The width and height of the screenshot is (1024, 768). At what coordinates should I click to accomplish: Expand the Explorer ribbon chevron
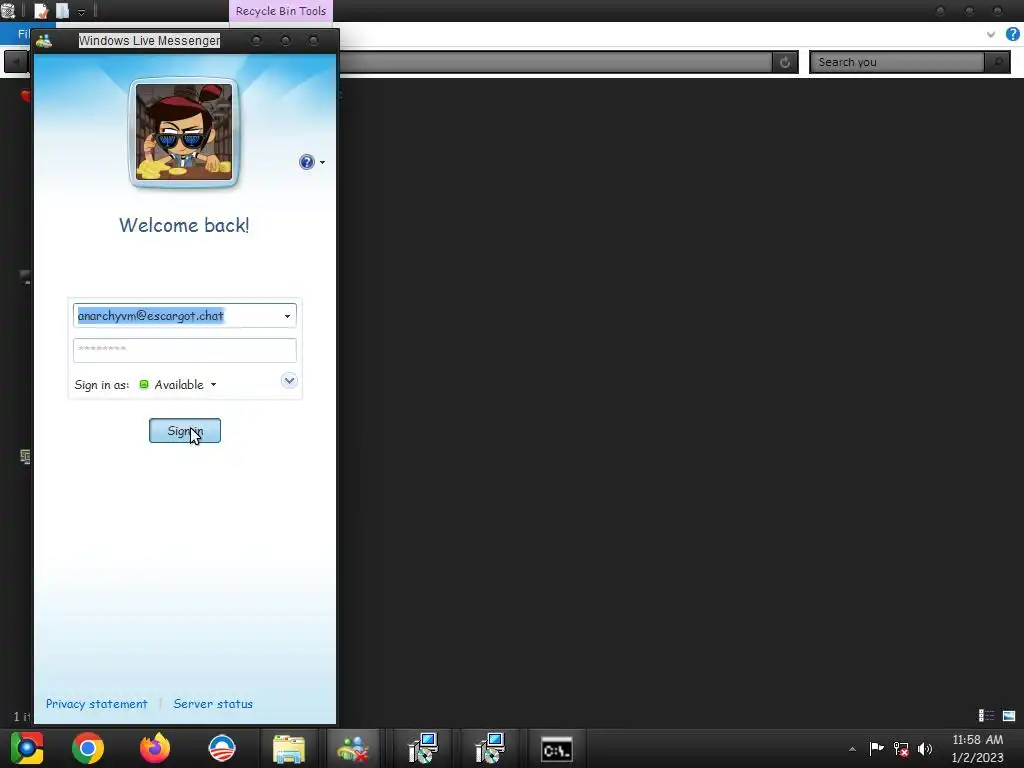(991, 34)
